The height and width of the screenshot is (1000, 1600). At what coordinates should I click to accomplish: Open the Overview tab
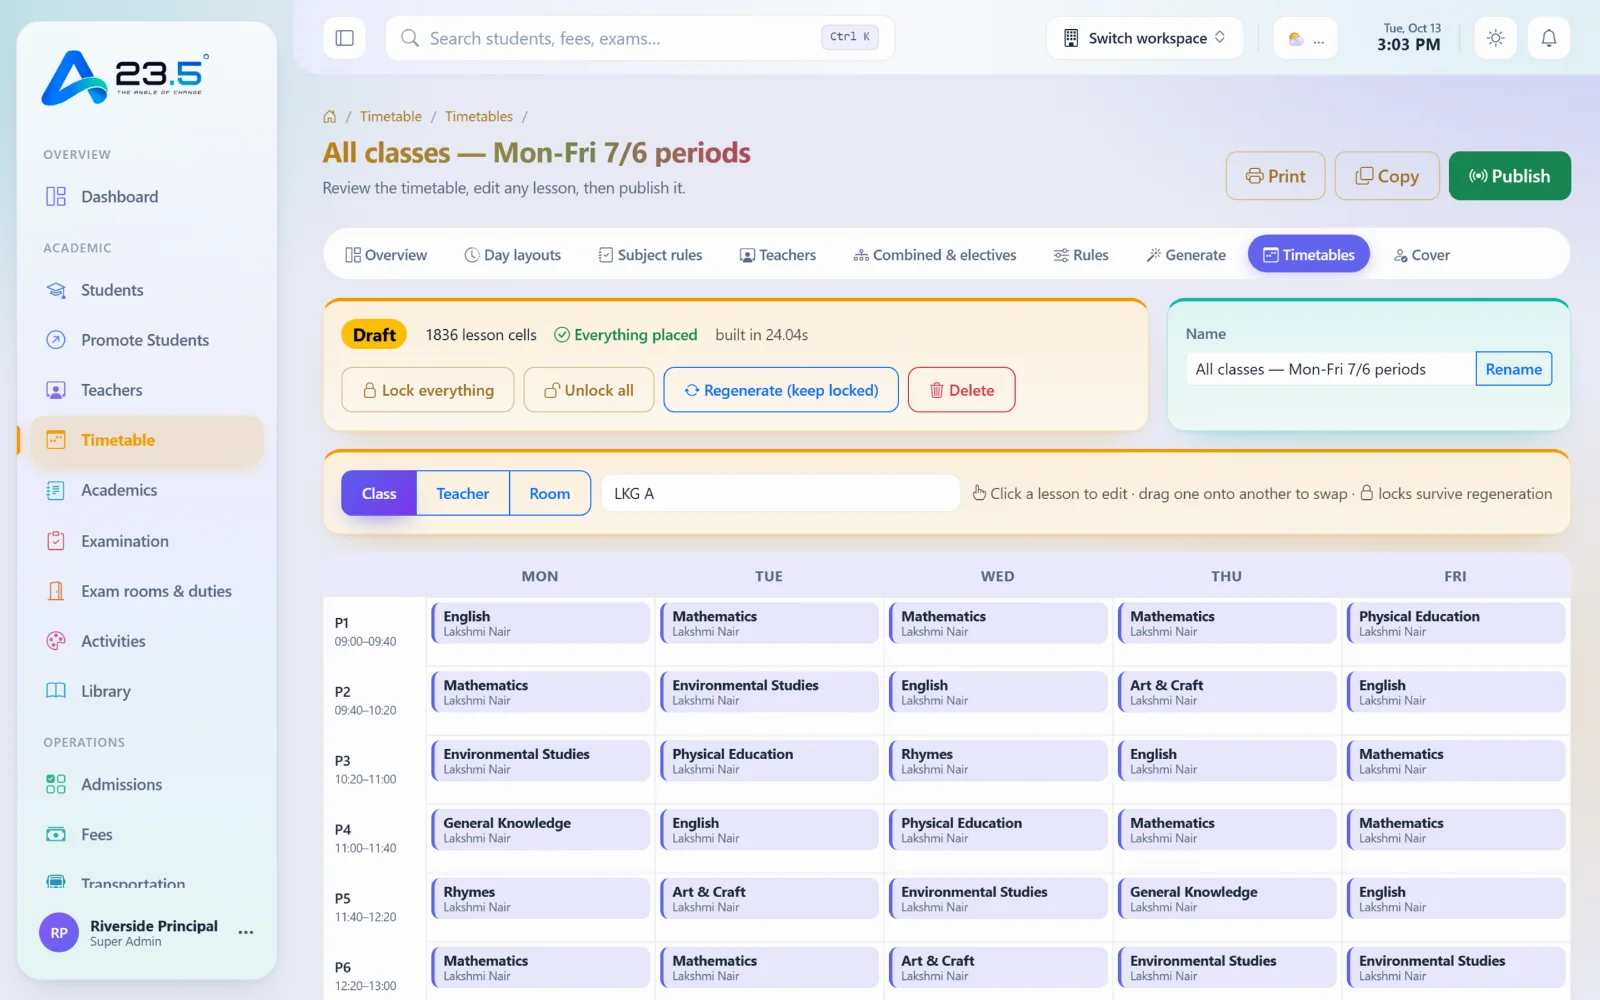point(386,255)
